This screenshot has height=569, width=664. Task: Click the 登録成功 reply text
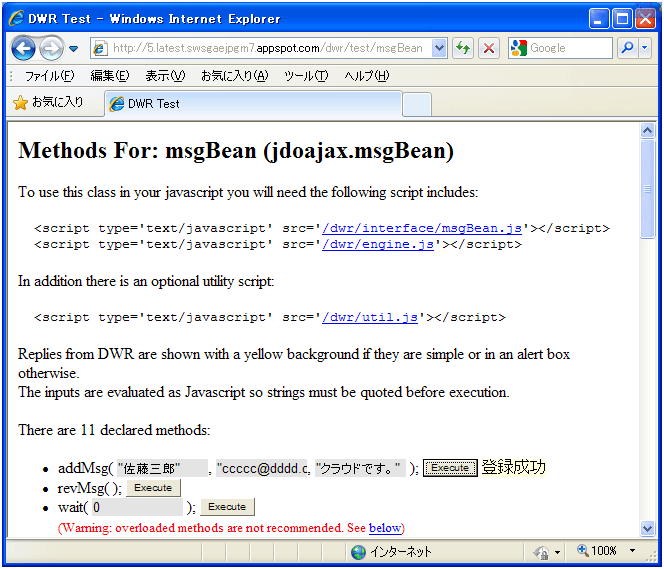[x=514, y=467]
